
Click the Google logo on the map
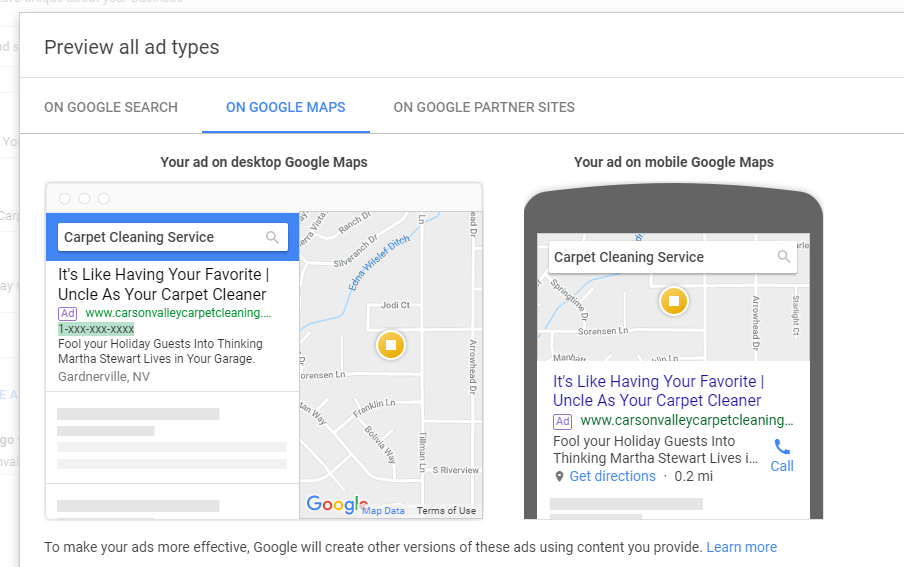click(332, 505)
